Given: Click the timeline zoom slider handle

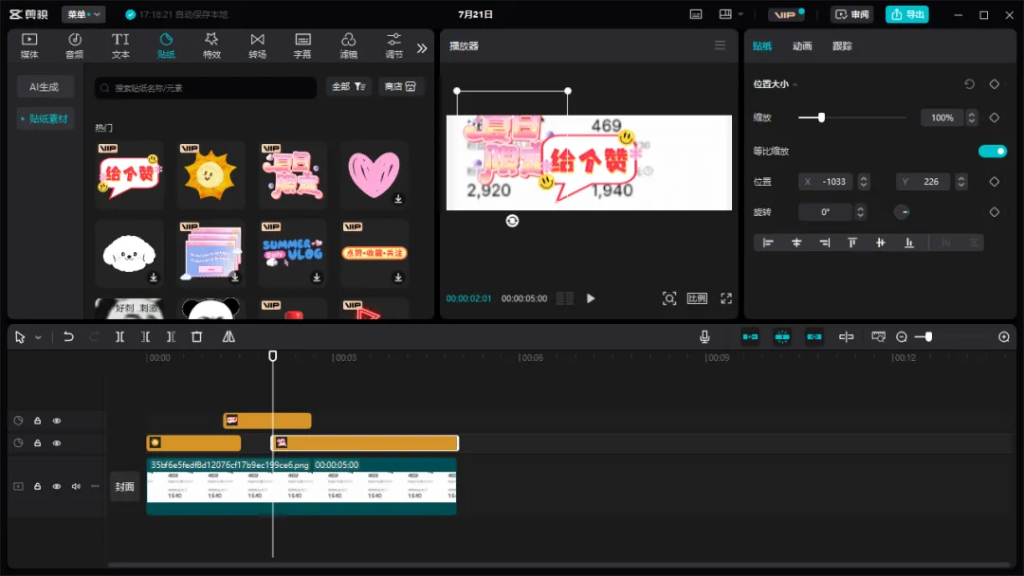Looking at the screenshot, I should coord(928,337).
